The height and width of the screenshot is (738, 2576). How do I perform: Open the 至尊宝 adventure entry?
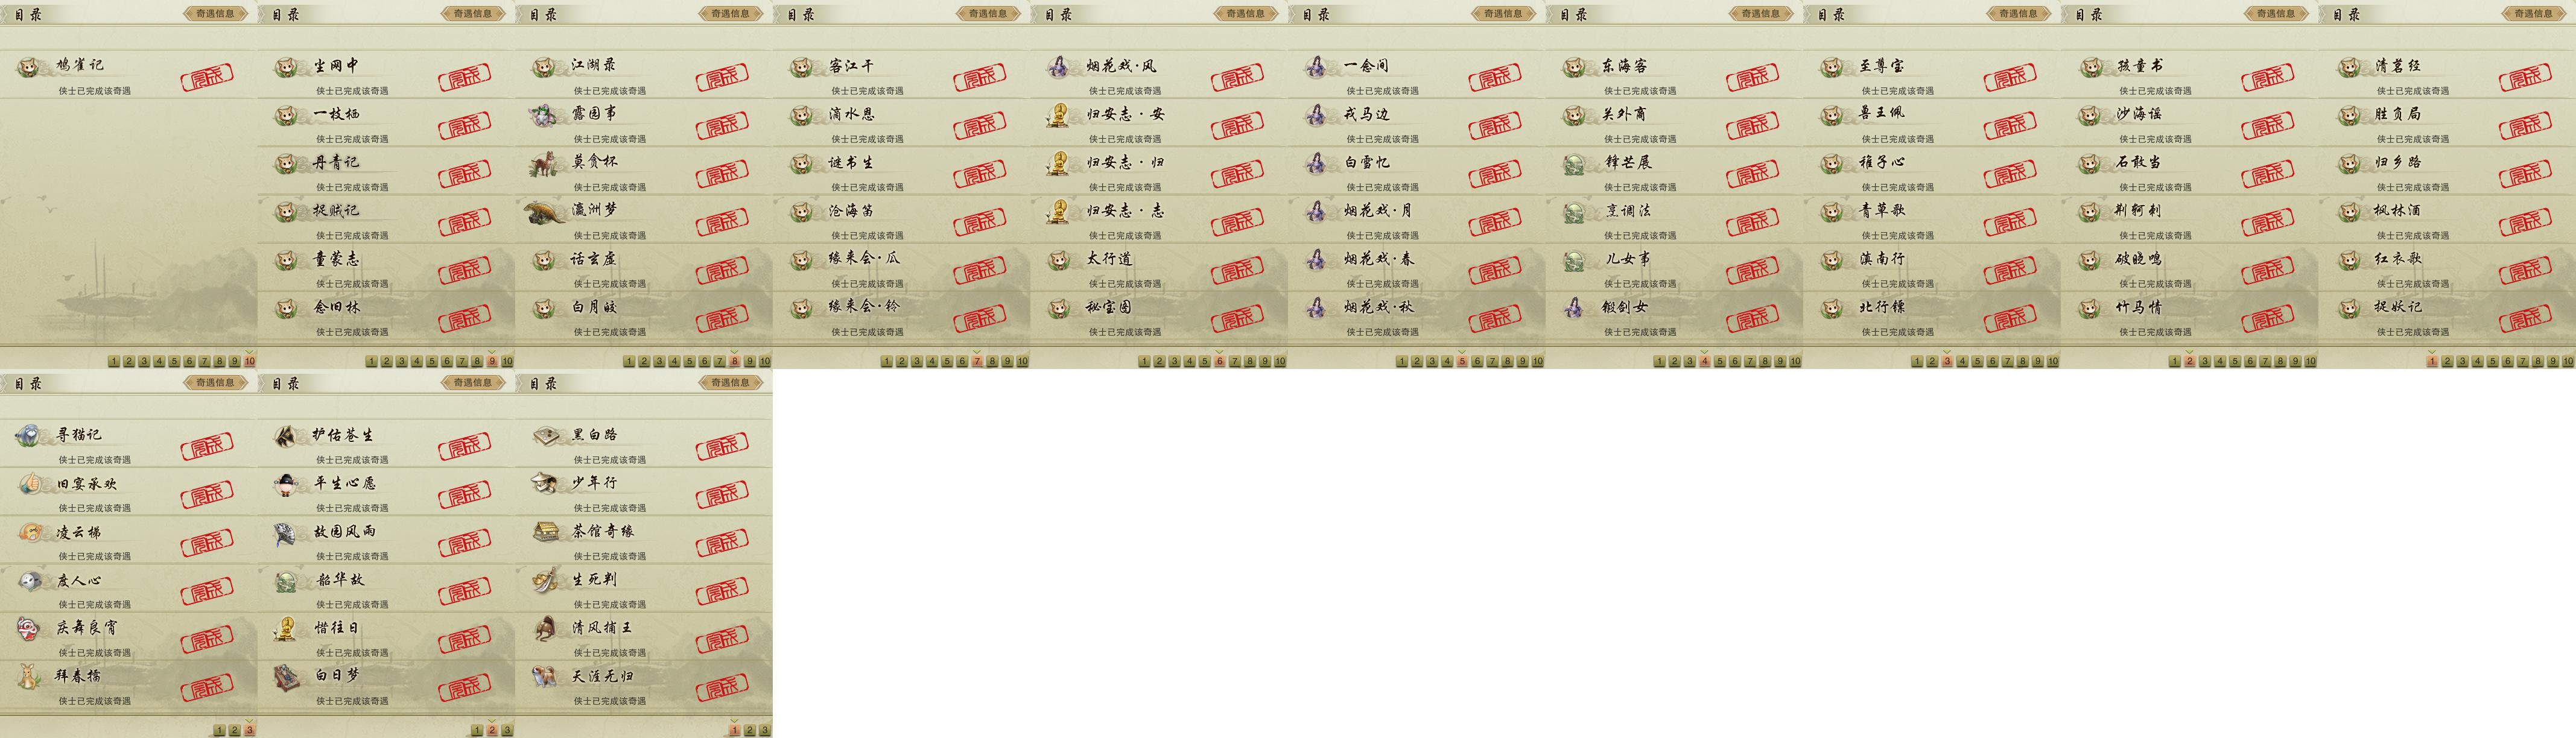[1931, 74]
